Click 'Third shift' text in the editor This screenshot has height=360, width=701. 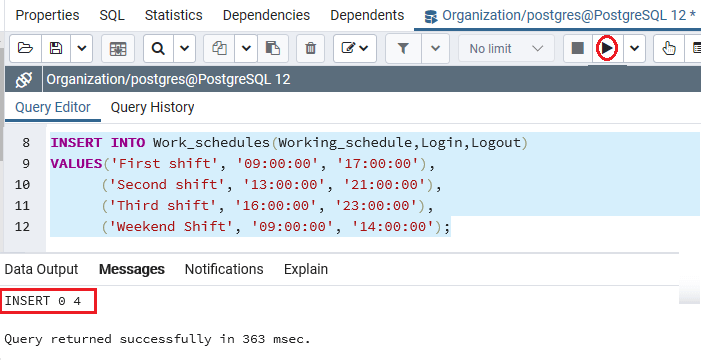163,206
